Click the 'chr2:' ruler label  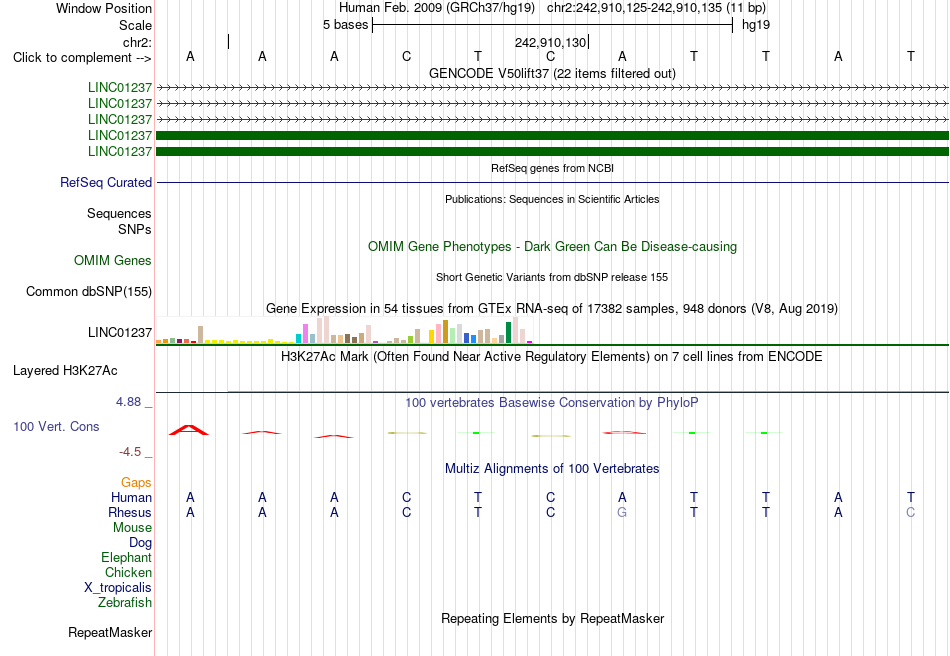[137, 42]
